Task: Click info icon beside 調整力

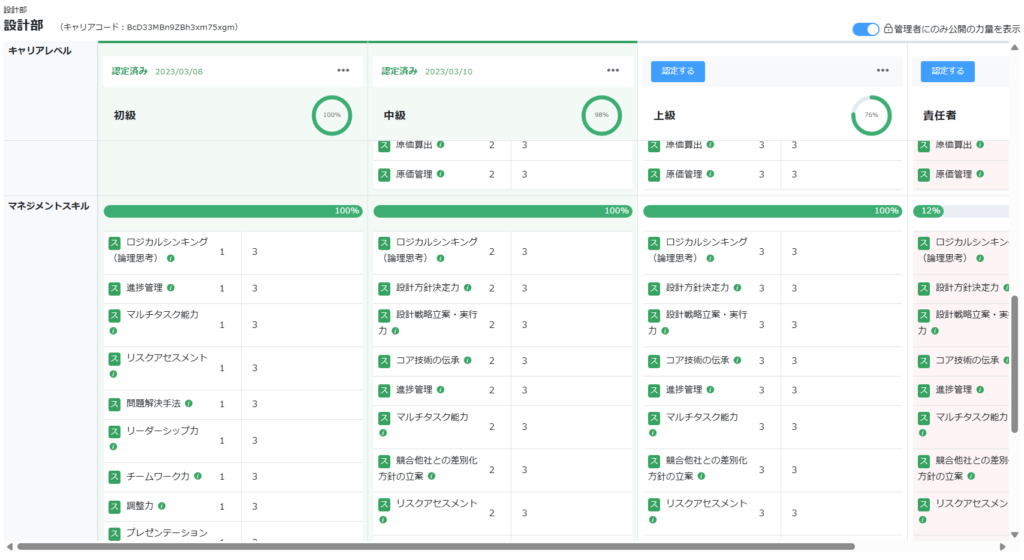Action: click(x=162, y=506)
